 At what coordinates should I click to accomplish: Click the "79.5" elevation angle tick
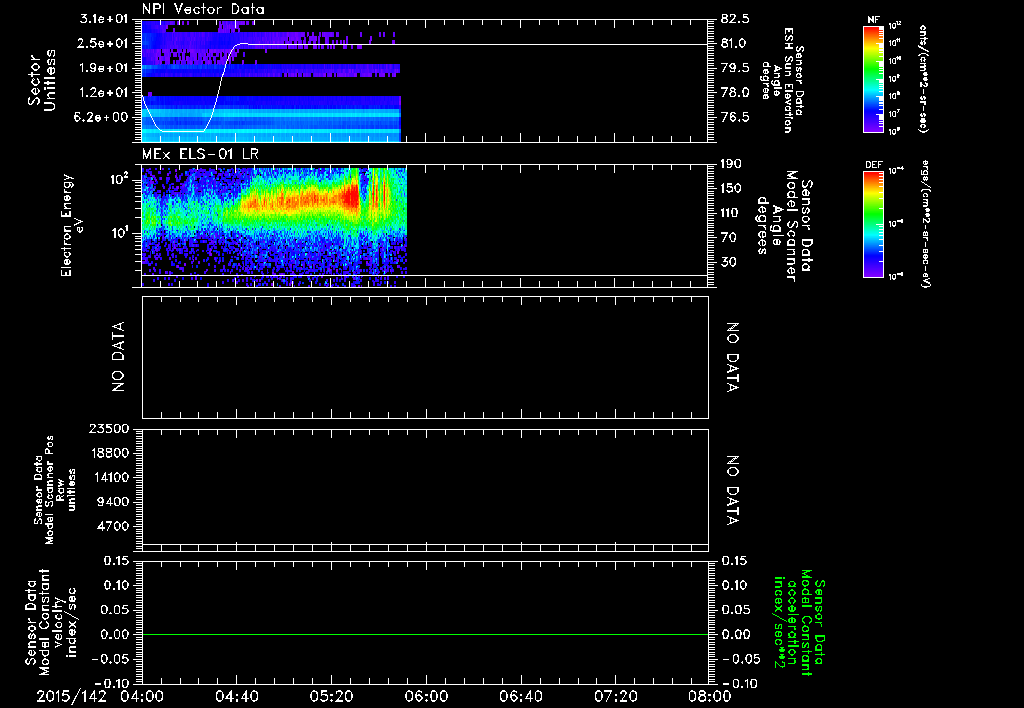(735, 68)
